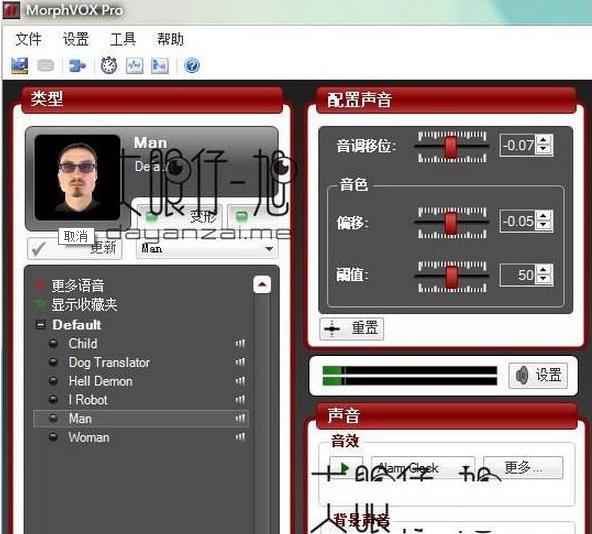Viewport: 592px width, 534px height.
Task: Click the waveform analyzer icon in the toolbar
Action: tap(134, 66)
